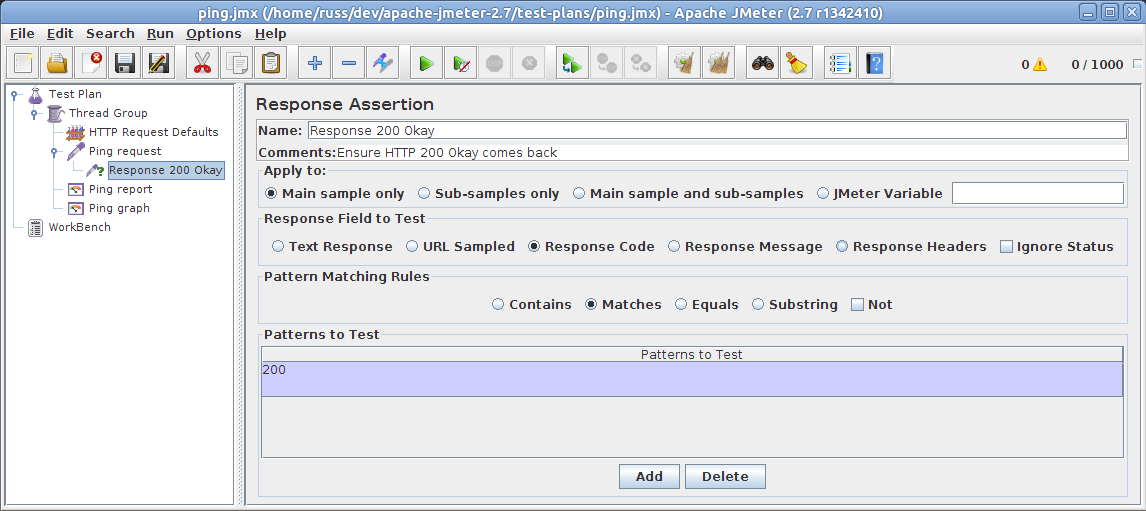Reset search with the yellow broom icon
Screen dimensions: 1146x511
tap(797, 64)
